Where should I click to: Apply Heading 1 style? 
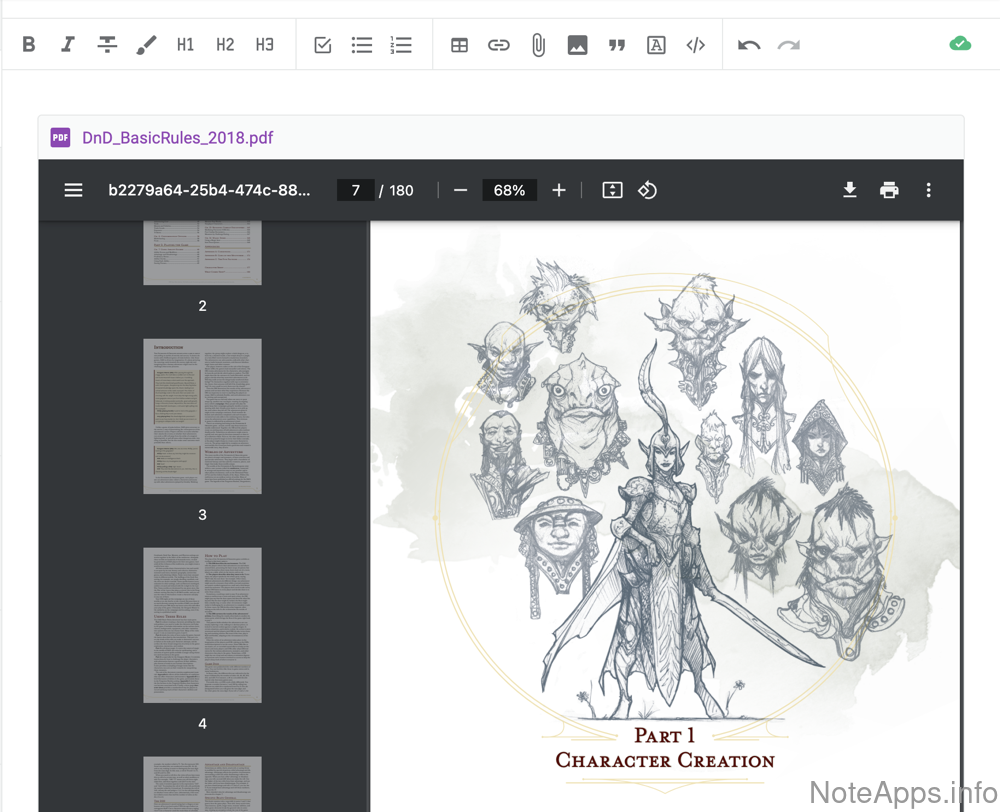(x=185, y=45)
